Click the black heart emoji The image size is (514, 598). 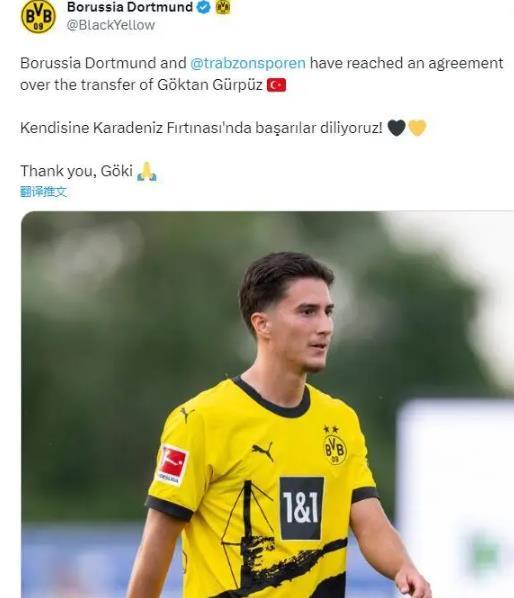pos(396,128)
